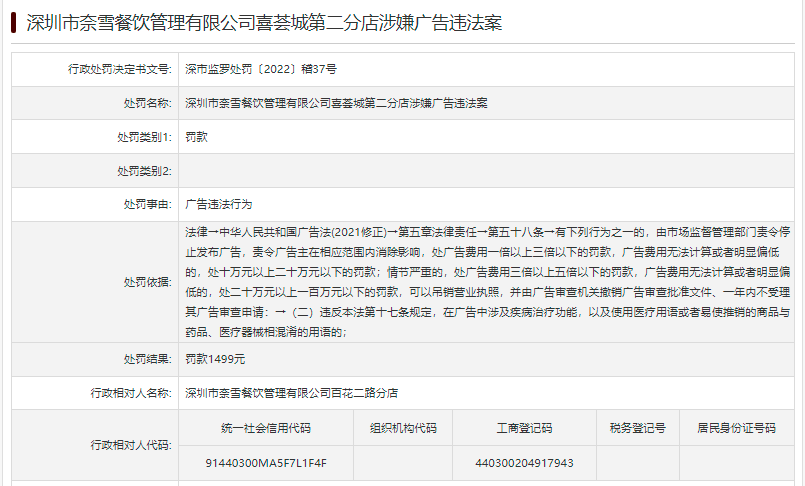Click the name 深圳市奈雪餐饮管理有限公司百花二路分店
Image resolution: width=805 pixels, height=486 pixels.
tap(292, 393)
